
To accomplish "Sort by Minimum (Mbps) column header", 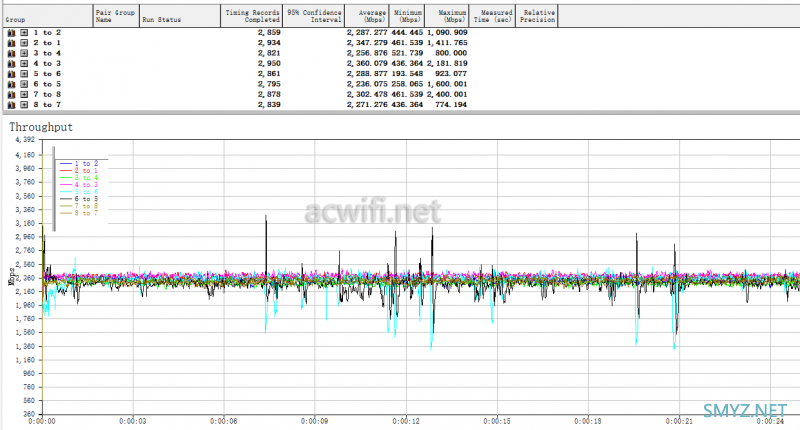I will pos(407,16).
